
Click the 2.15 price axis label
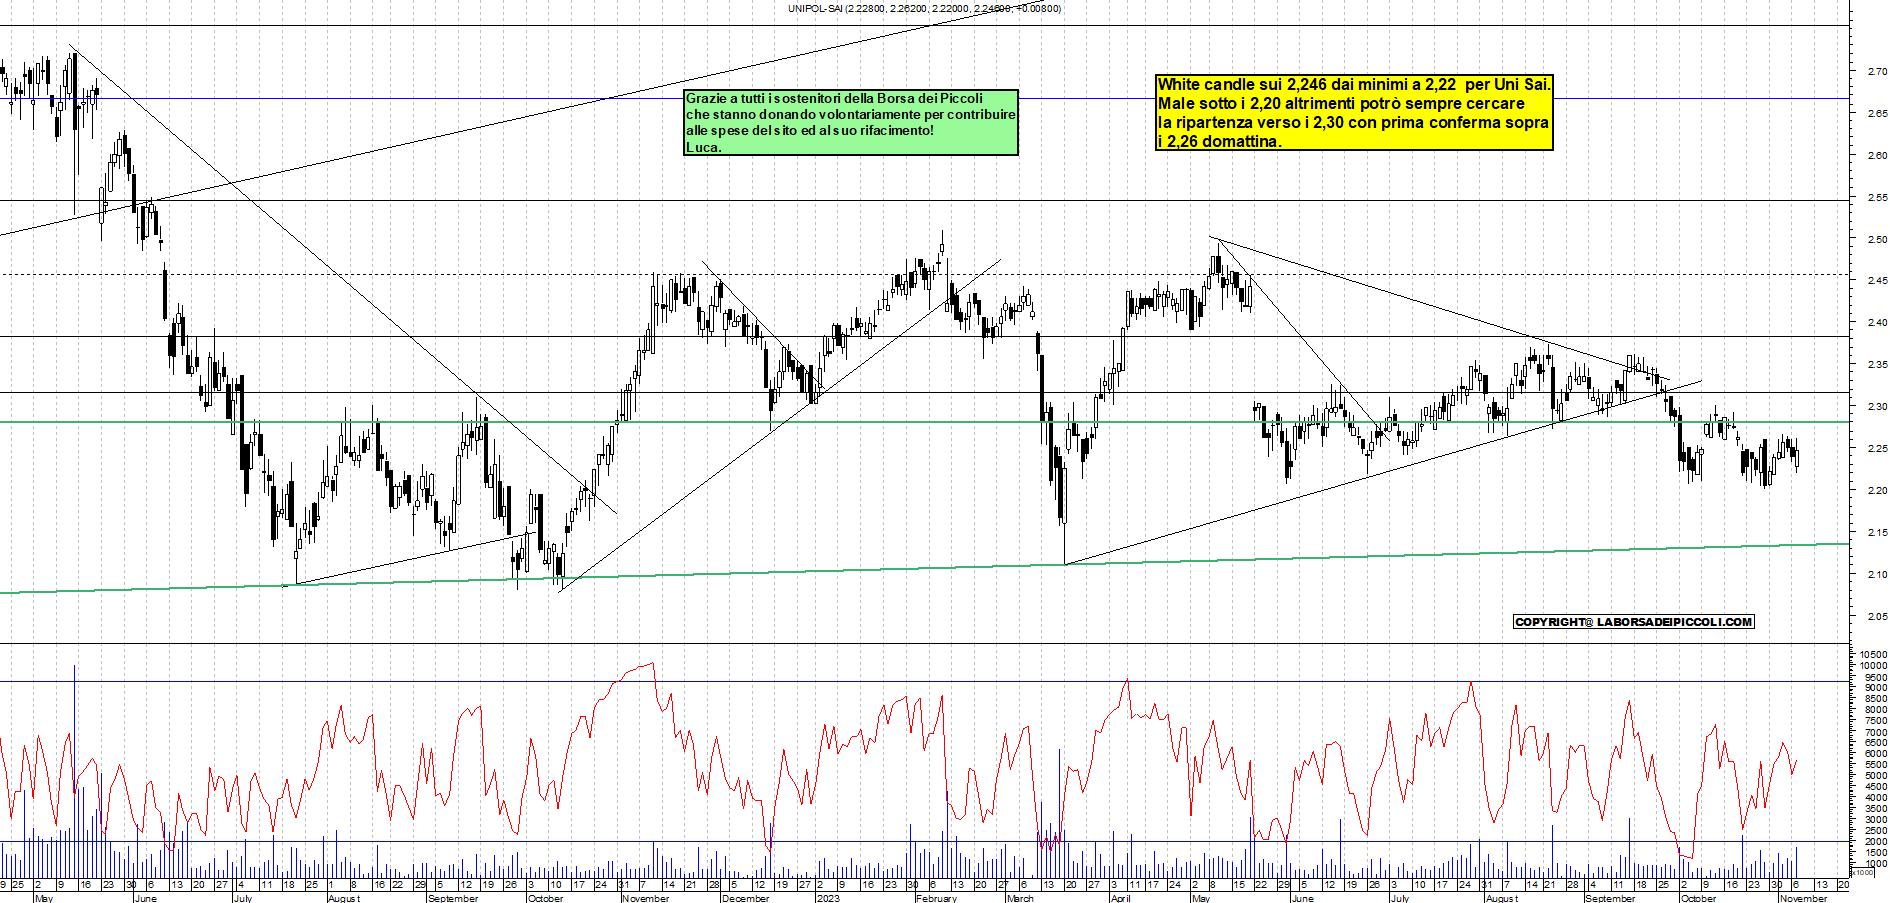tap(1877, 533)
